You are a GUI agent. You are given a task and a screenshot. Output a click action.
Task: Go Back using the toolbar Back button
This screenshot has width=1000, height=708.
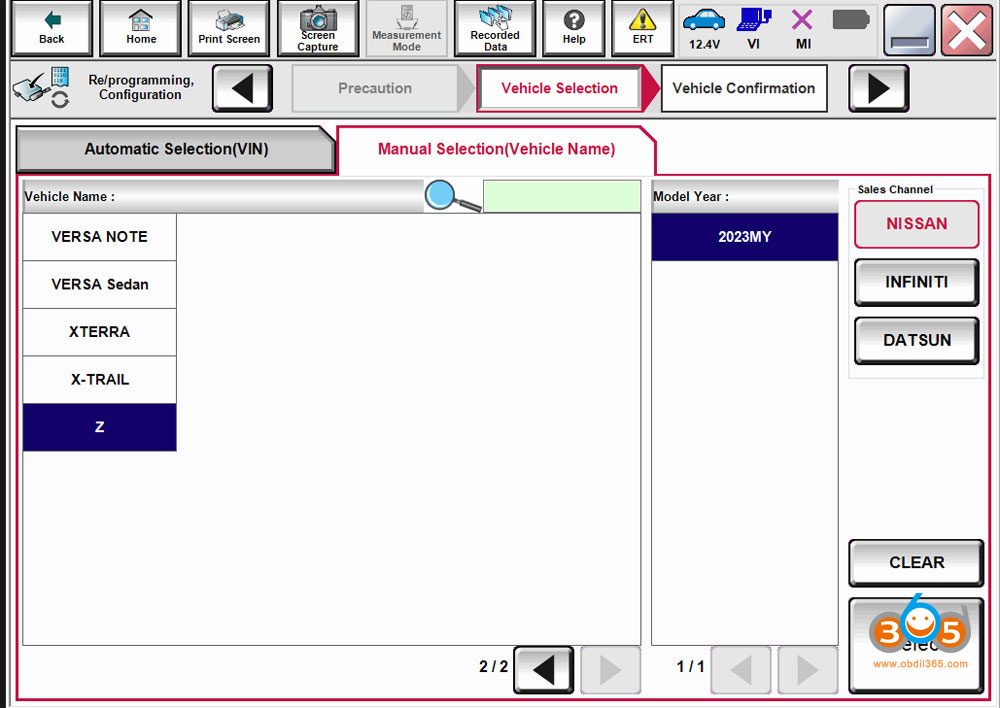tap(52, 29)
